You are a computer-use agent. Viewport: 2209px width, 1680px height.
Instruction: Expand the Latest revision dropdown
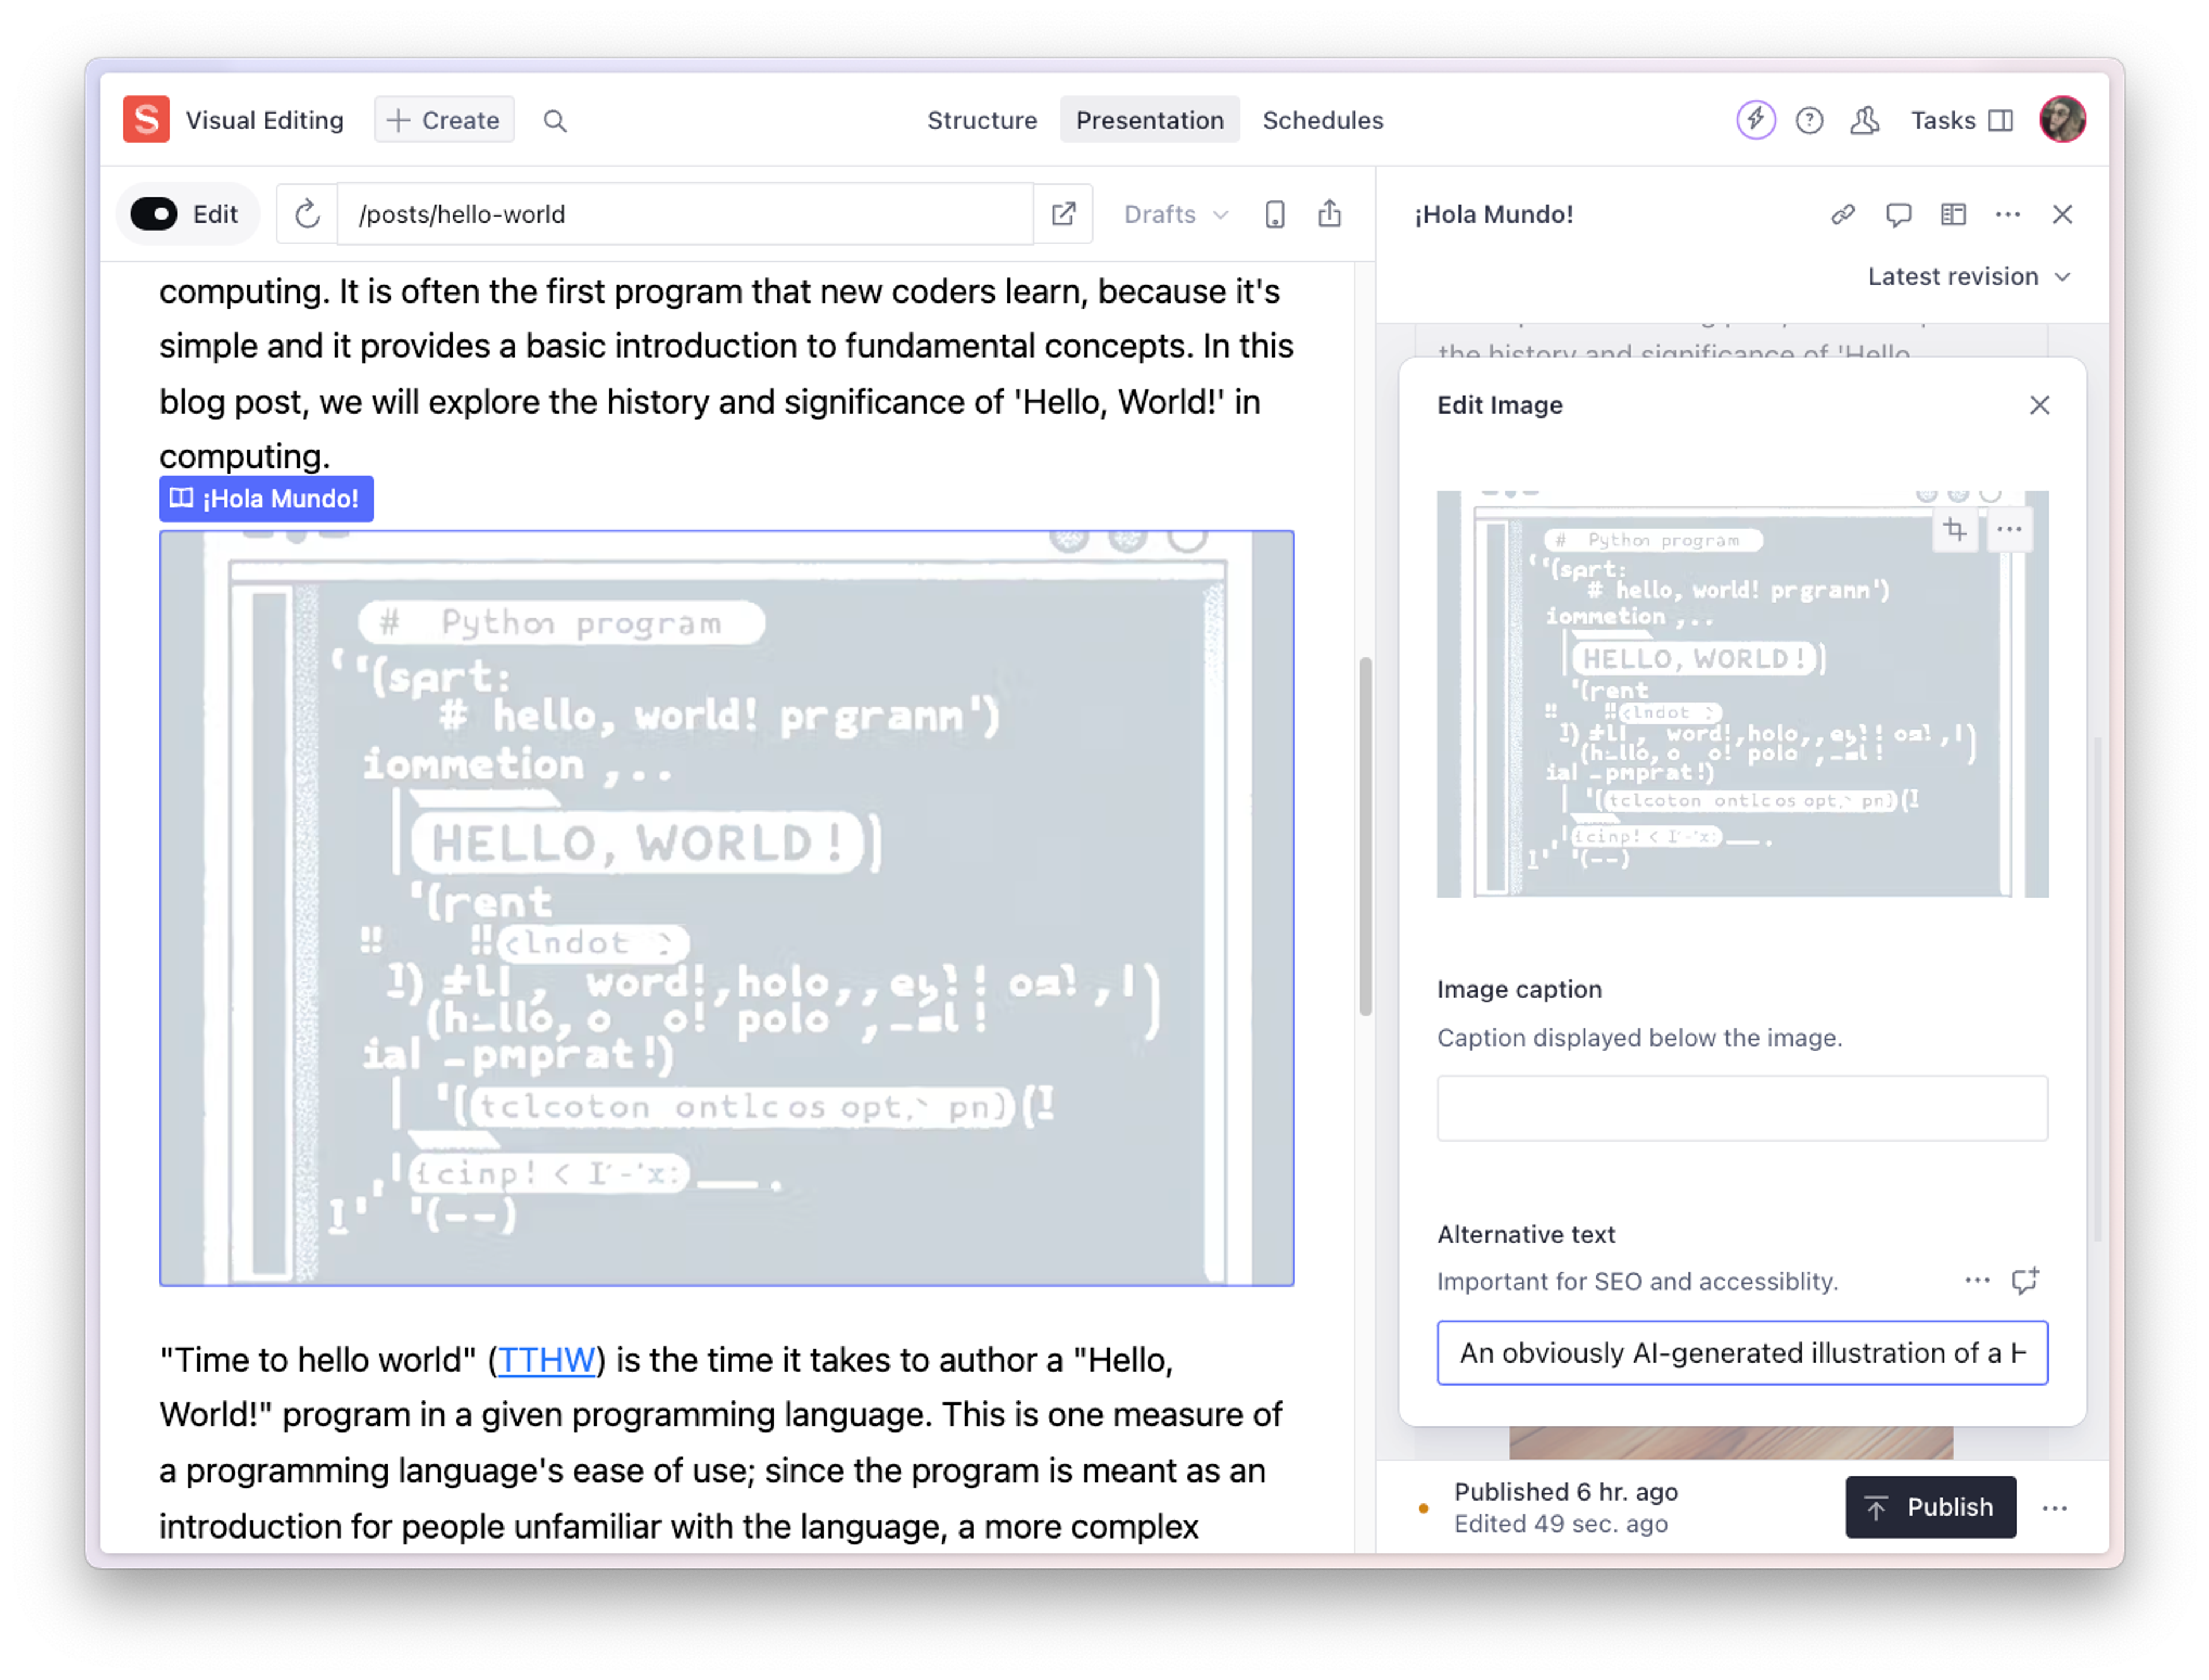1967,277
